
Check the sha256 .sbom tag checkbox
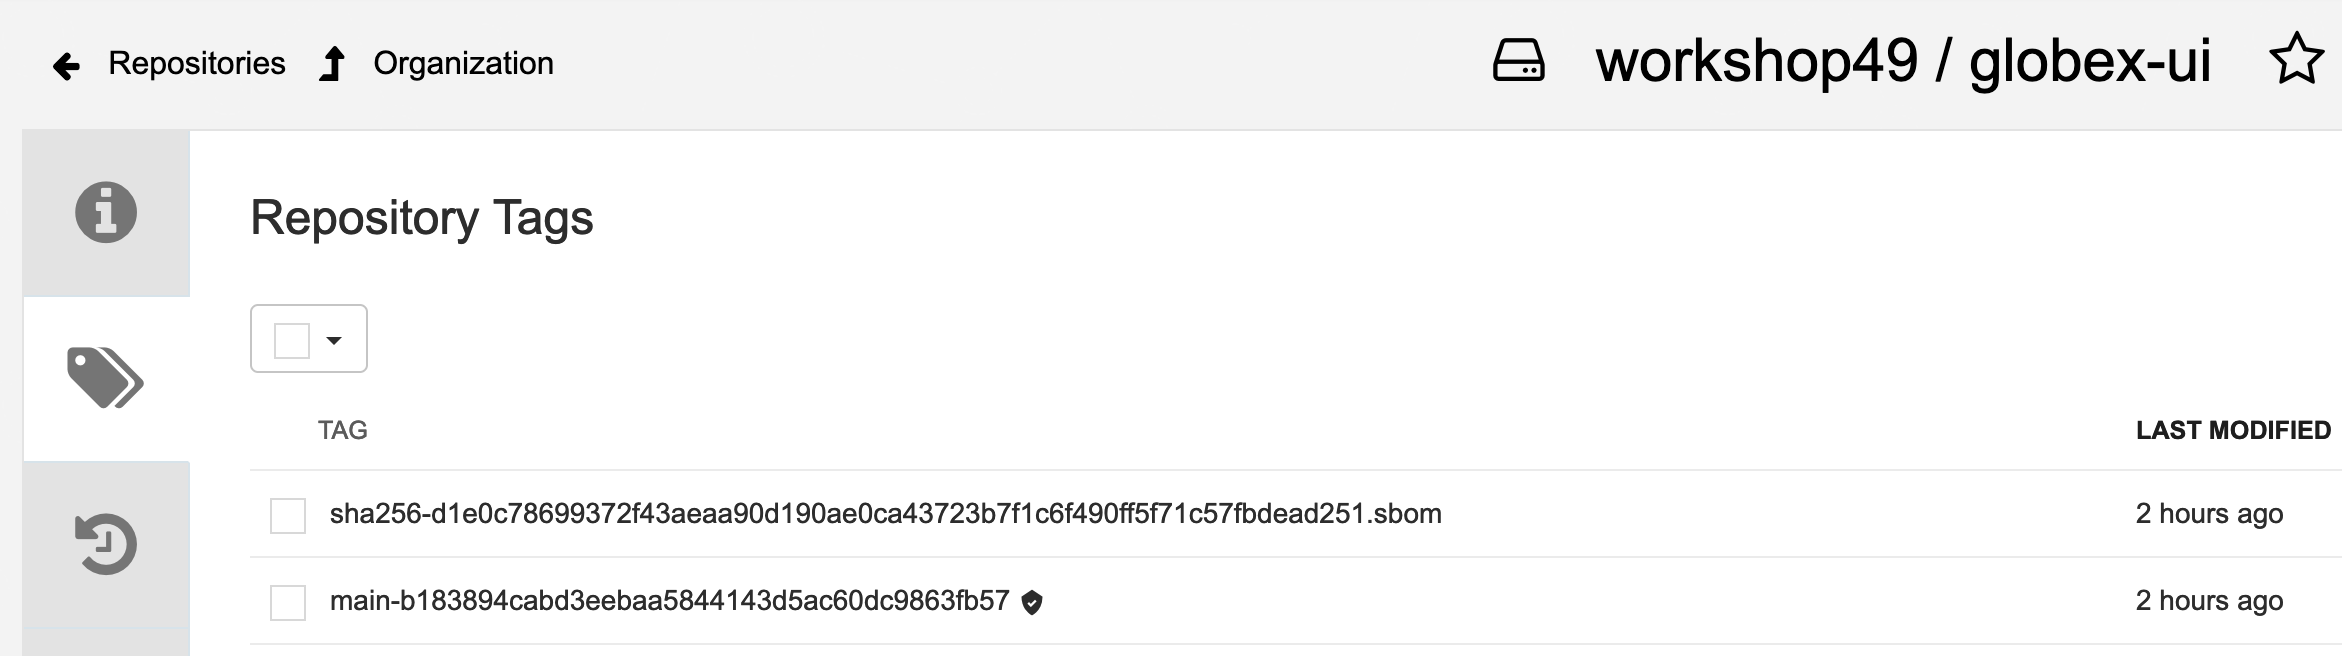(x=288, y=515)
